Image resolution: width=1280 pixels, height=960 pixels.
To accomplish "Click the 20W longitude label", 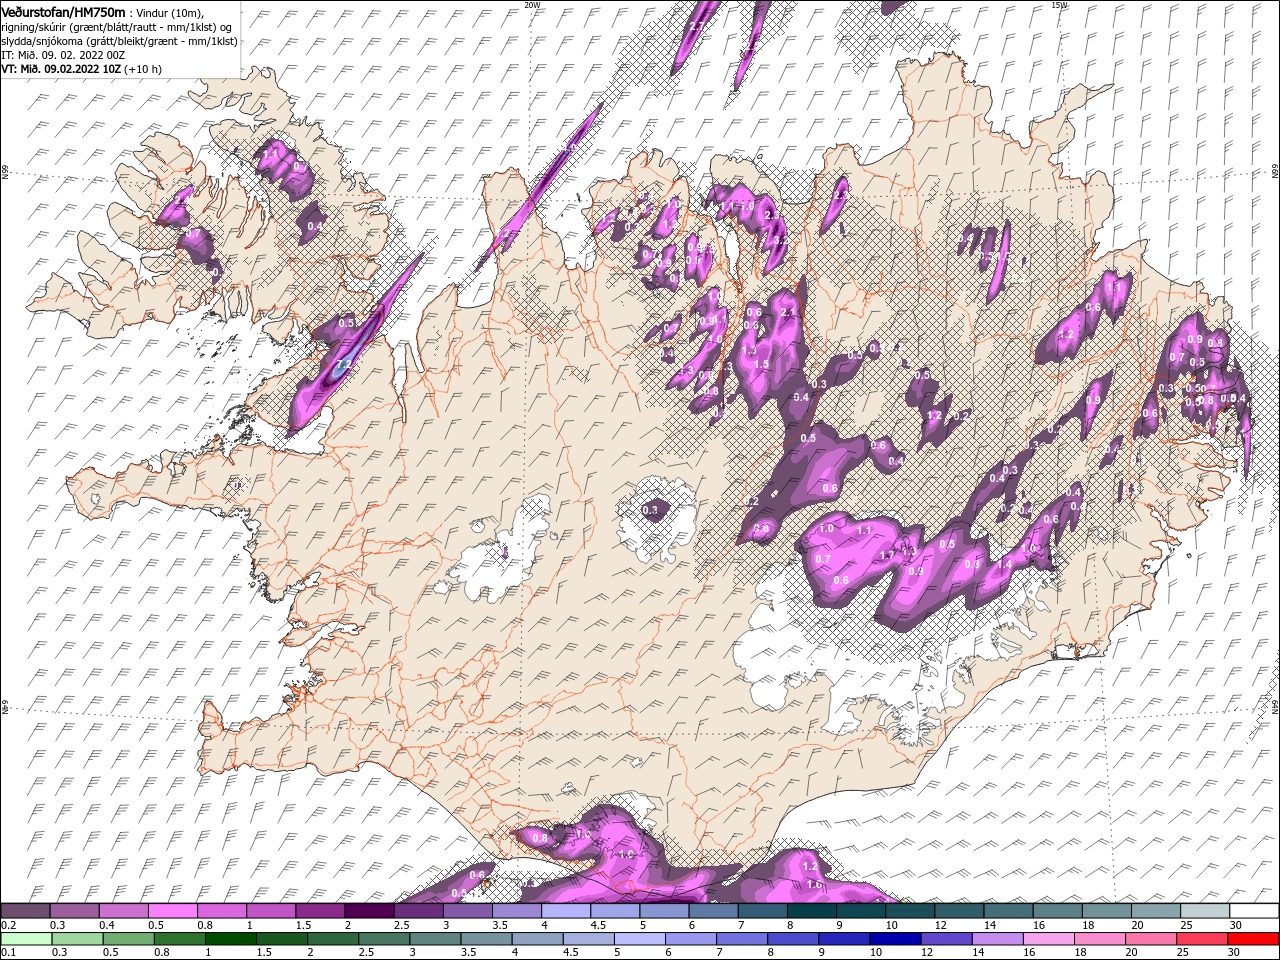I will point(533,5).
